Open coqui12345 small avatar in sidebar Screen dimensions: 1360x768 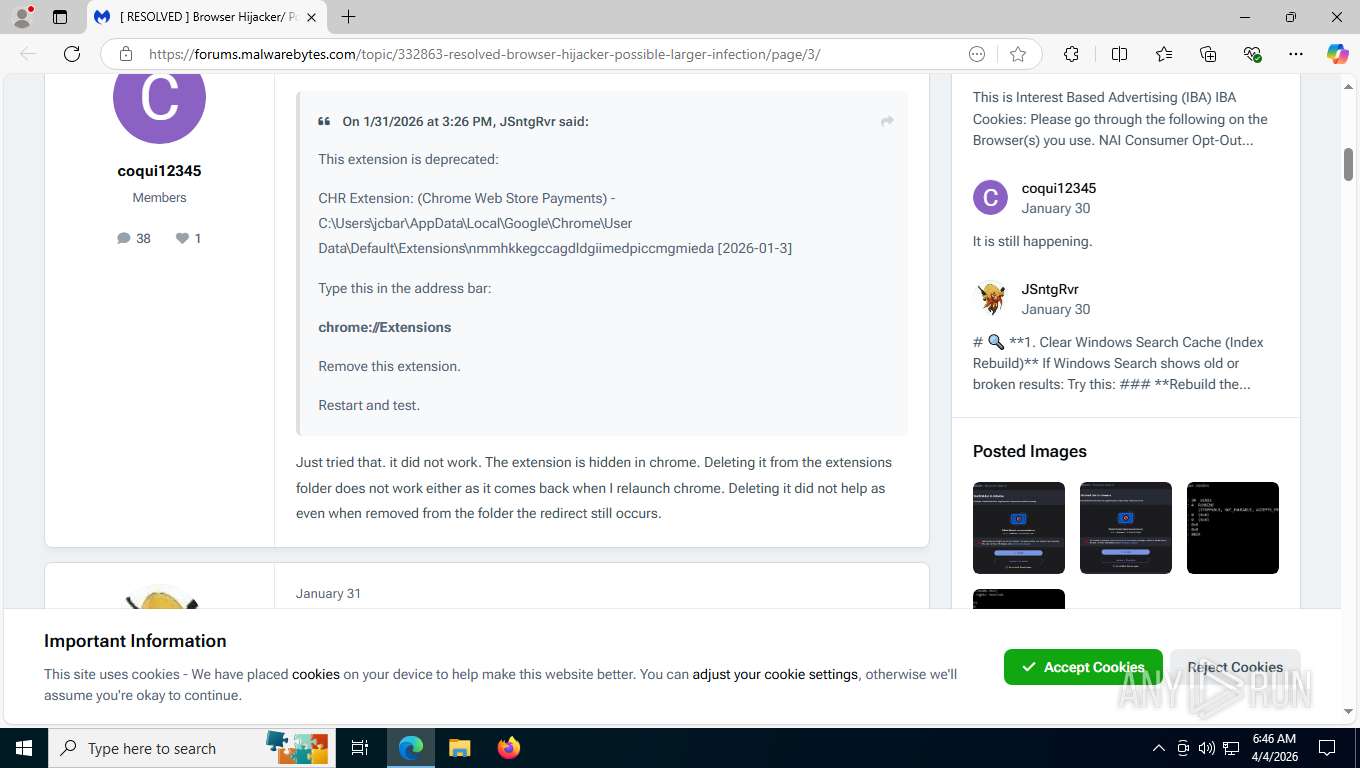990,198
